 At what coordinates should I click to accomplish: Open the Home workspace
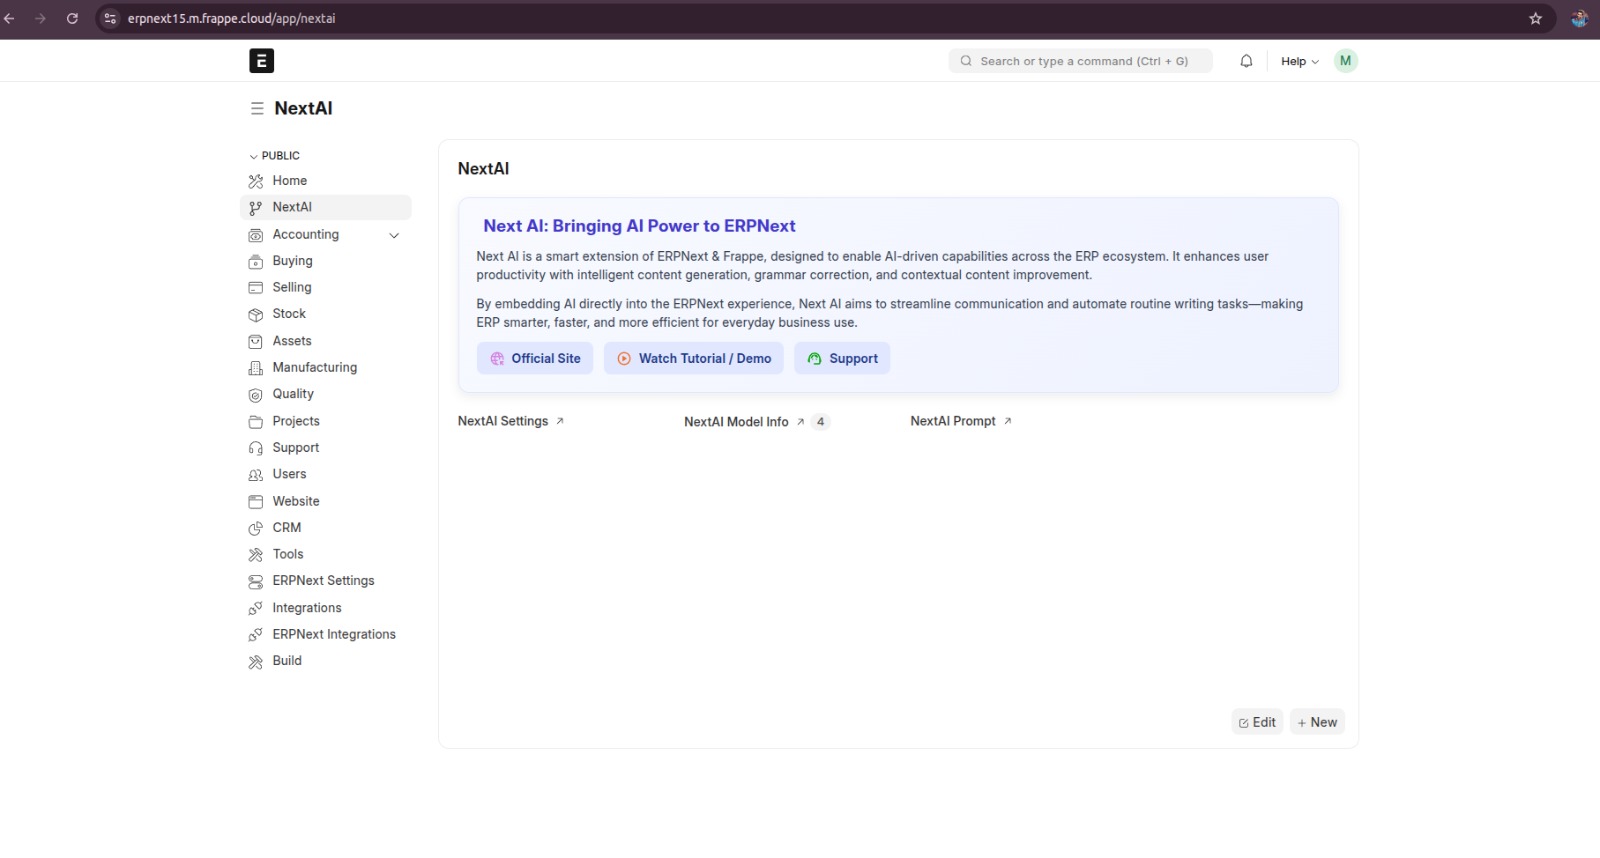click(x=290, y=181)
